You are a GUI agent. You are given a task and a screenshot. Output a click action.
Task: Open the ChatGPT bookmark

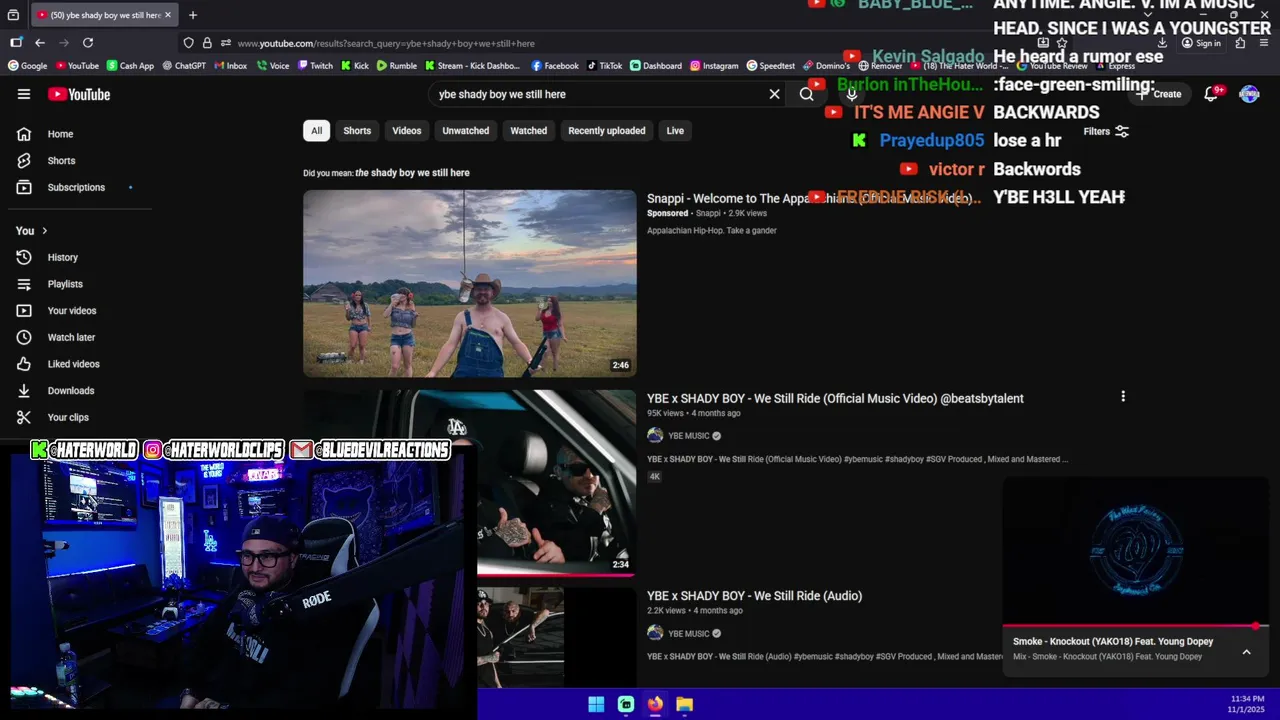tap(183, 66)
